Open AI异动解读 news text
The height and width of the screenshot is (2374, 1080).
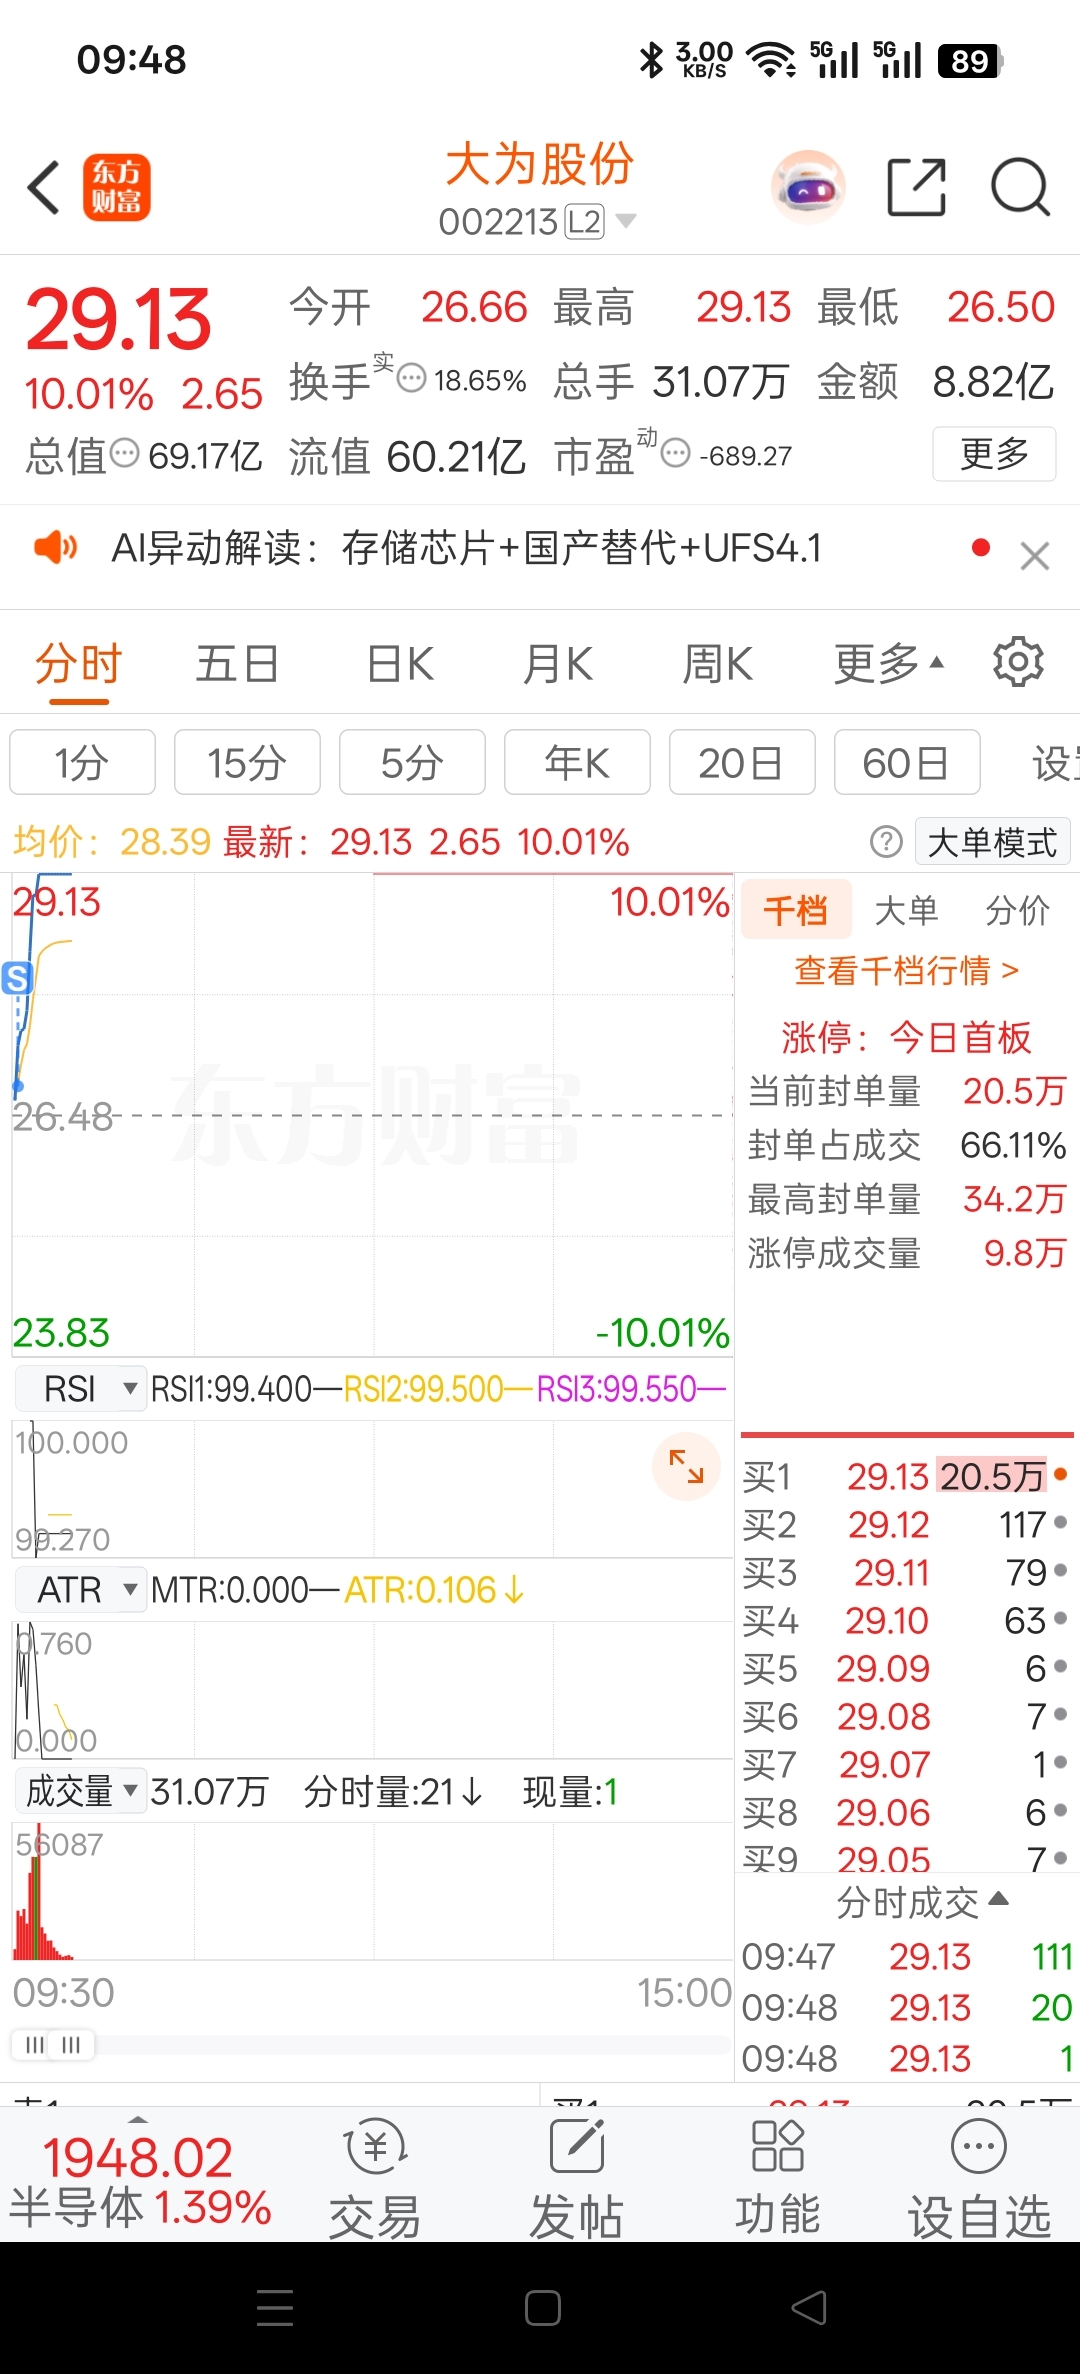click(466, 548)
